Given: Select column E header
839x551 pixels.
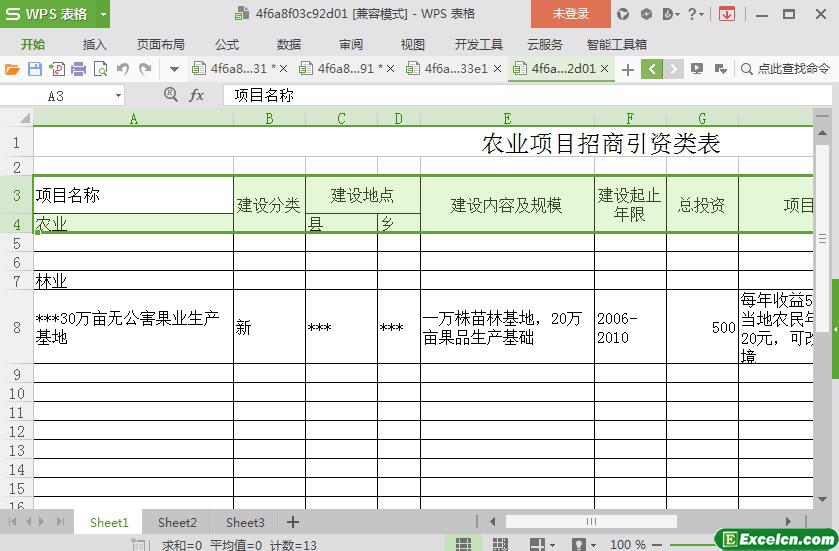Looking at the screenshot, I should pos(507,118).
